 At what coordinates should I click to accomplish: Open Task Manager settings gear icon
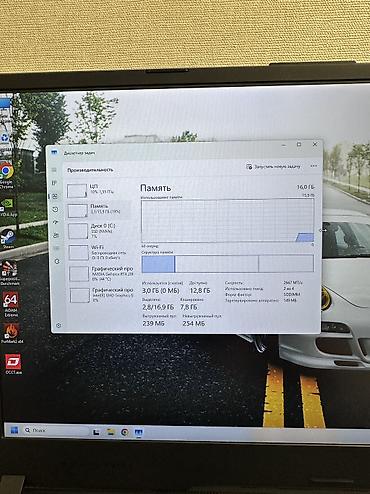point(59,325)
